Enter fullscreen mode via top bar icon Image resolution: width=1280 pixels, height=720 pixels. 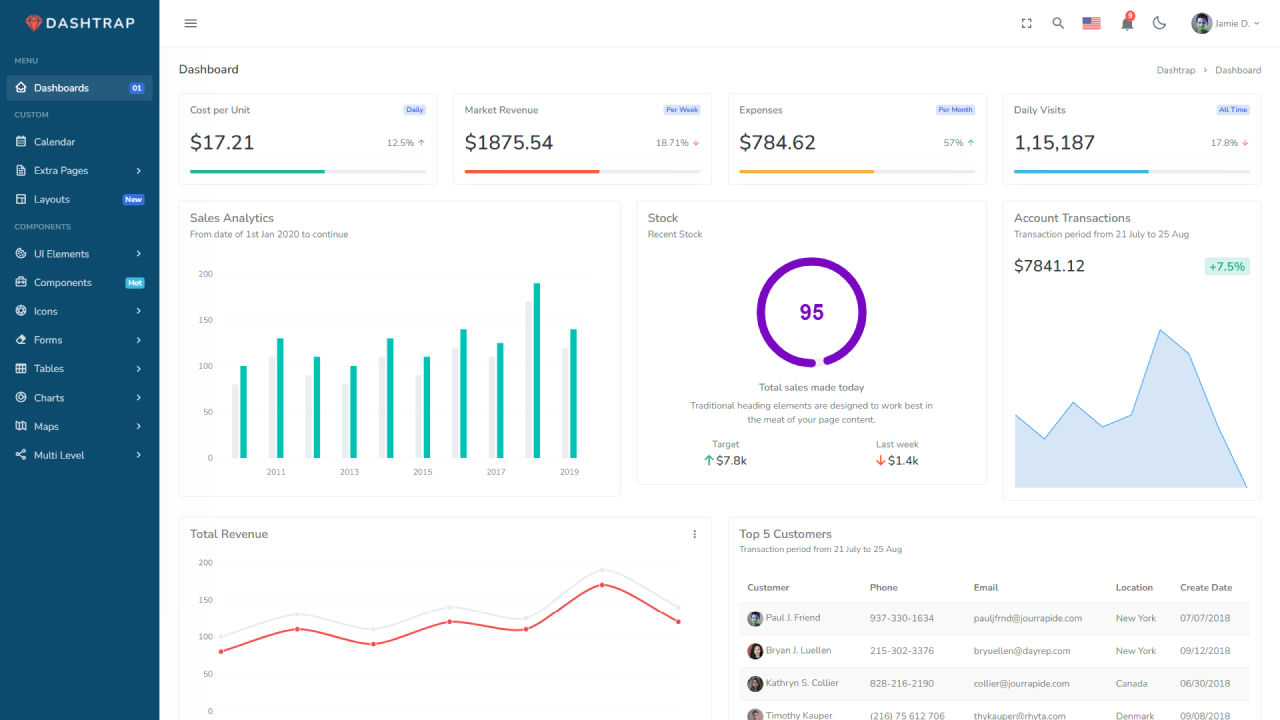(x=1026, y=23)
